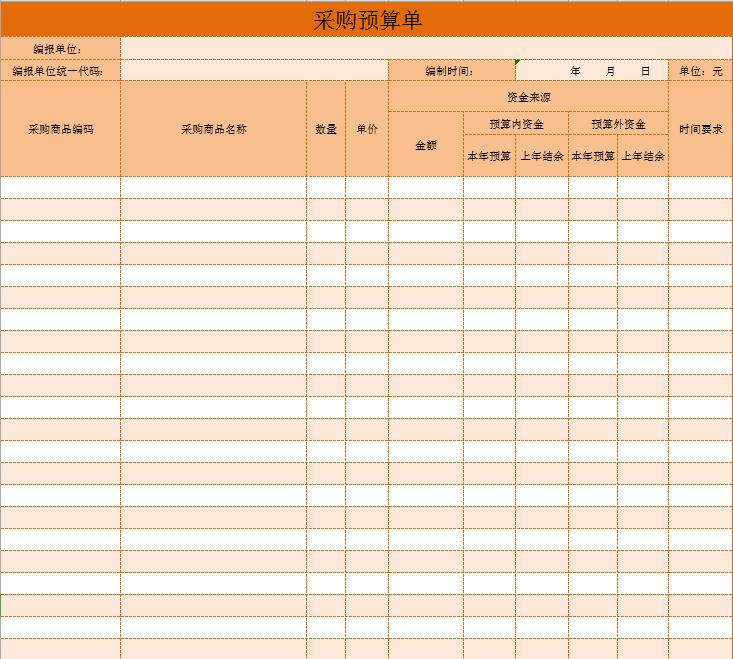
Task: Select the 编报单位统一代码 label cell
Action: [60, 71]
